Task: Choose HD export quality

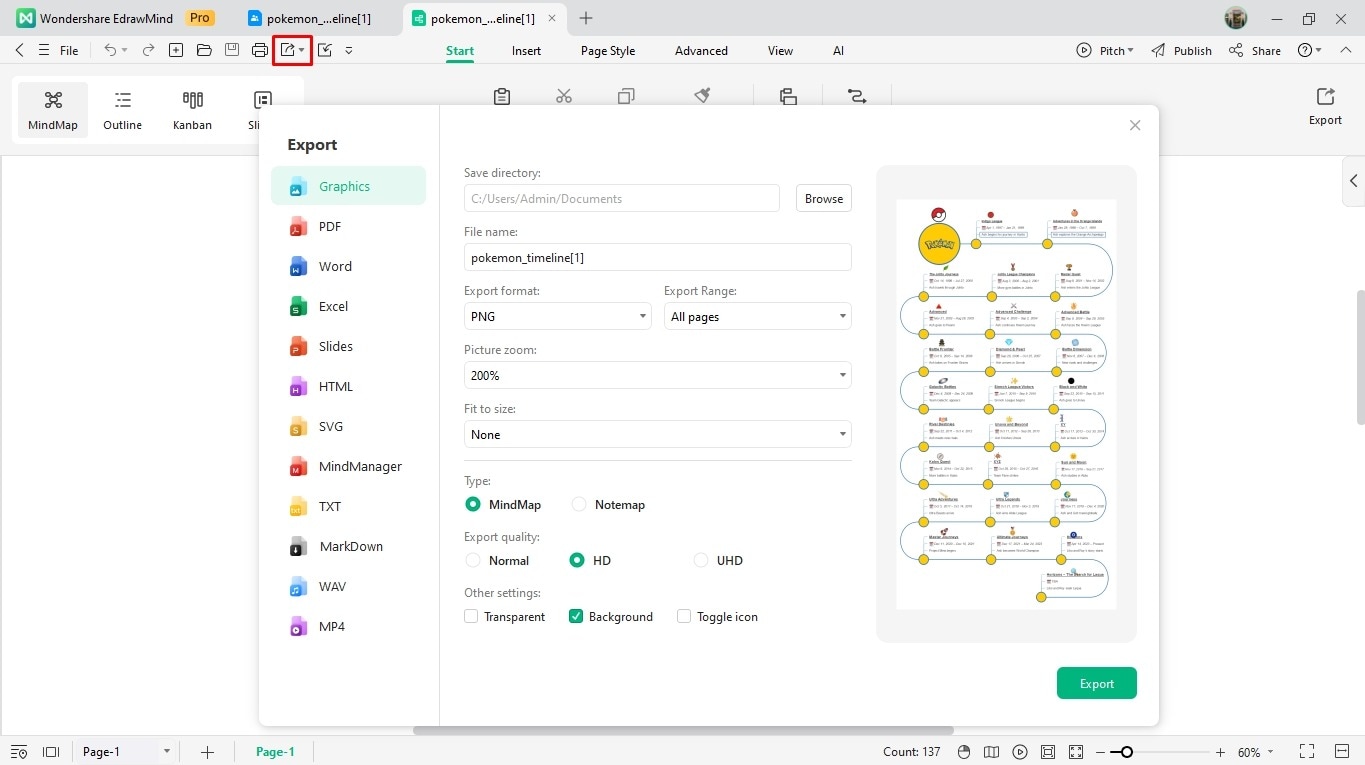Action: click(577, 560)
